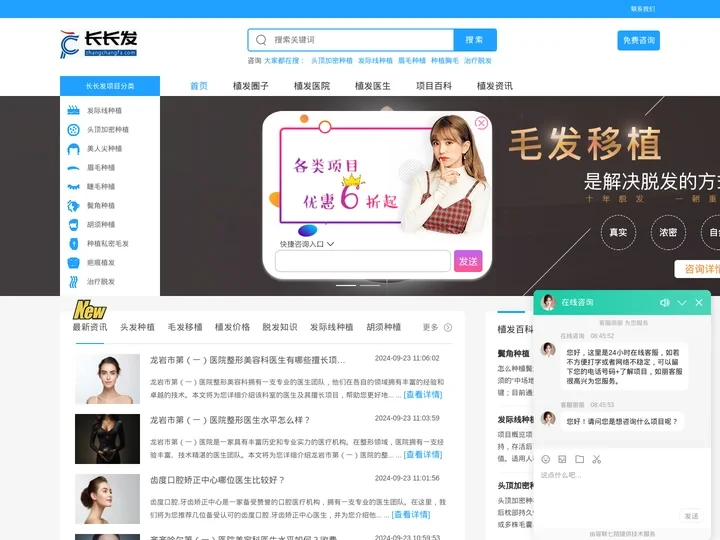
Task: Click the 种植私密毛发 sidebar icon
Action: point(73,244)
